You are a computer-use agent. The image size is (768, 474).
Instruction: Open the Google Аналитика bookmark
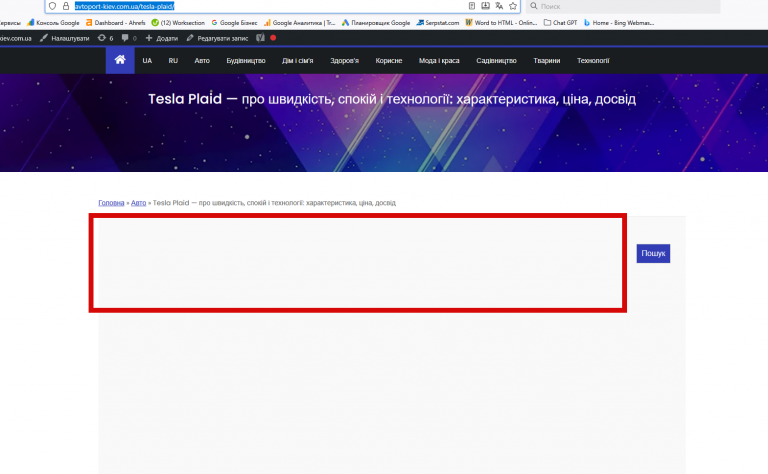(x=299, y=23)
